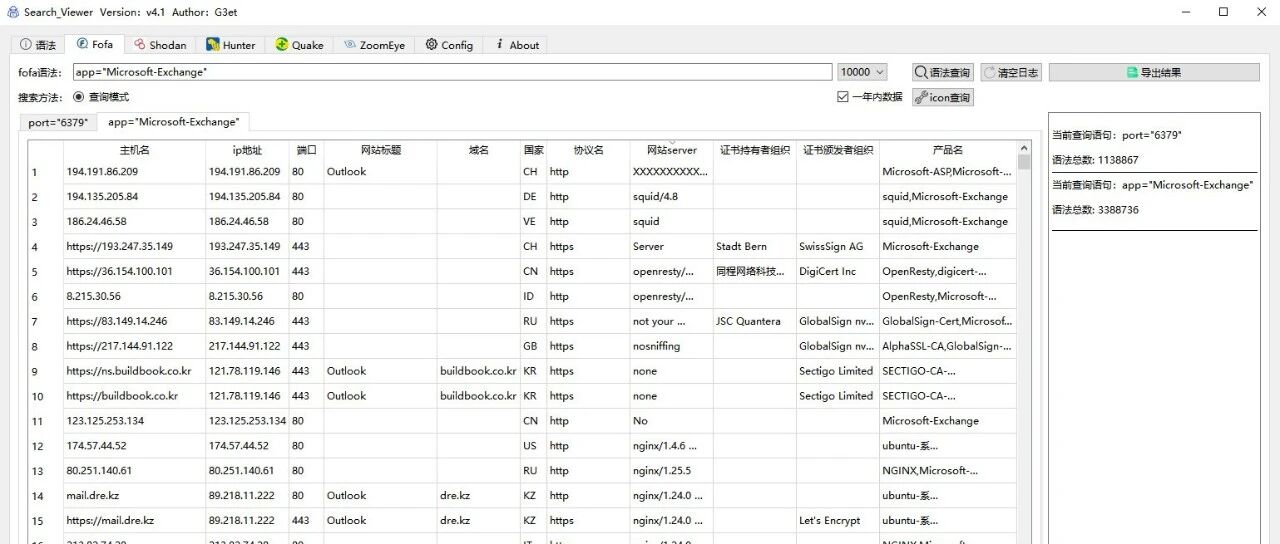
Task: Click the Fofa tab icon
Action: point(81,44)
